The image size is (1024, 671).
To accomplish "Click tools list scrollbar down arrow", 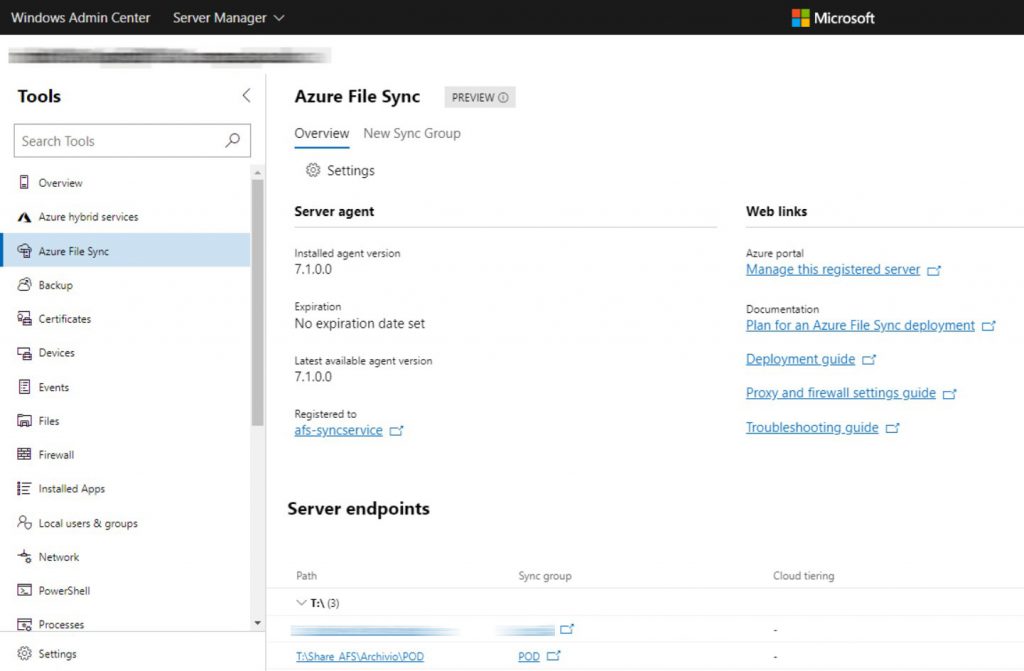I will click(x=257, y=623).
